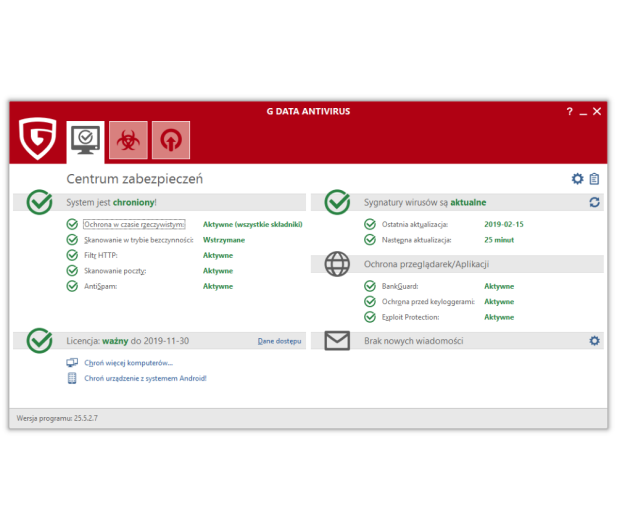Click Licencja ważny do 2019-11-30 text
This screenshot has height=530, width=617.
[127, 341]
